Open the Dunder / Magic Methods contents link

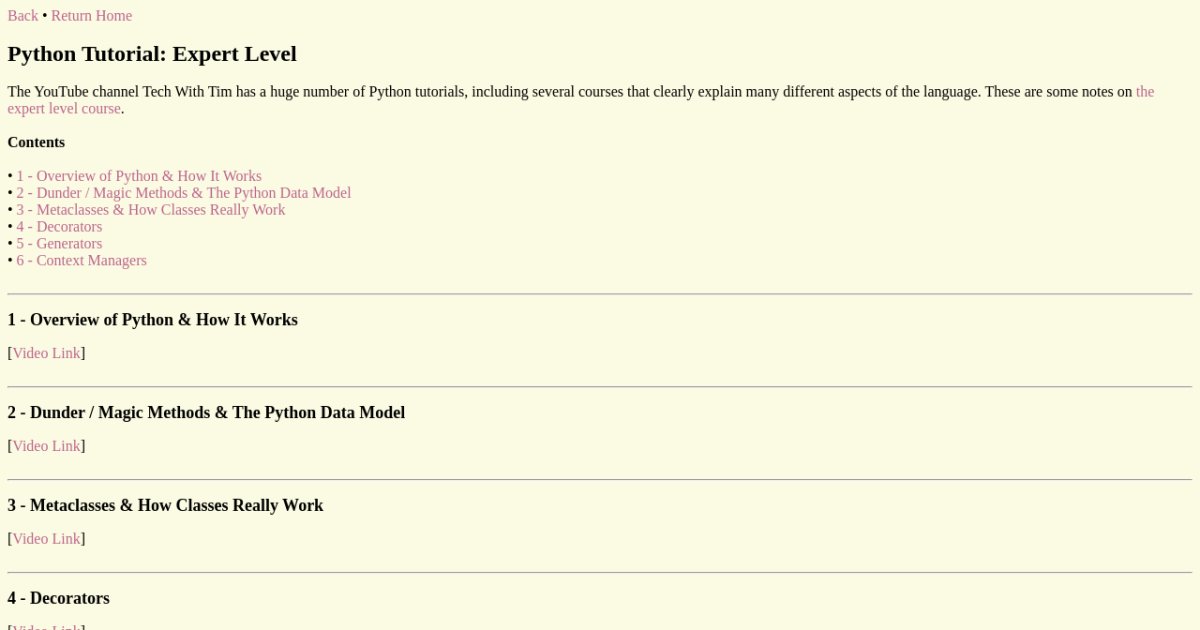point(183,193)
